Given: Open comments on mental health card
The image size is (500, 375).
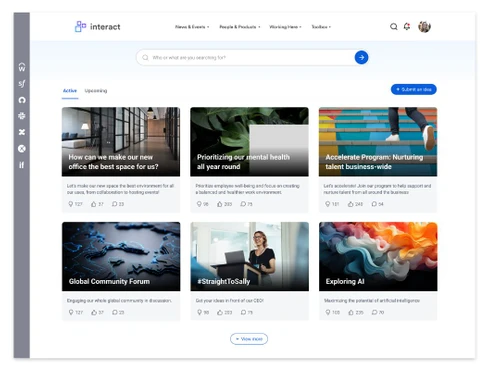Looking at the screenshot, I should tap(243, 204).
